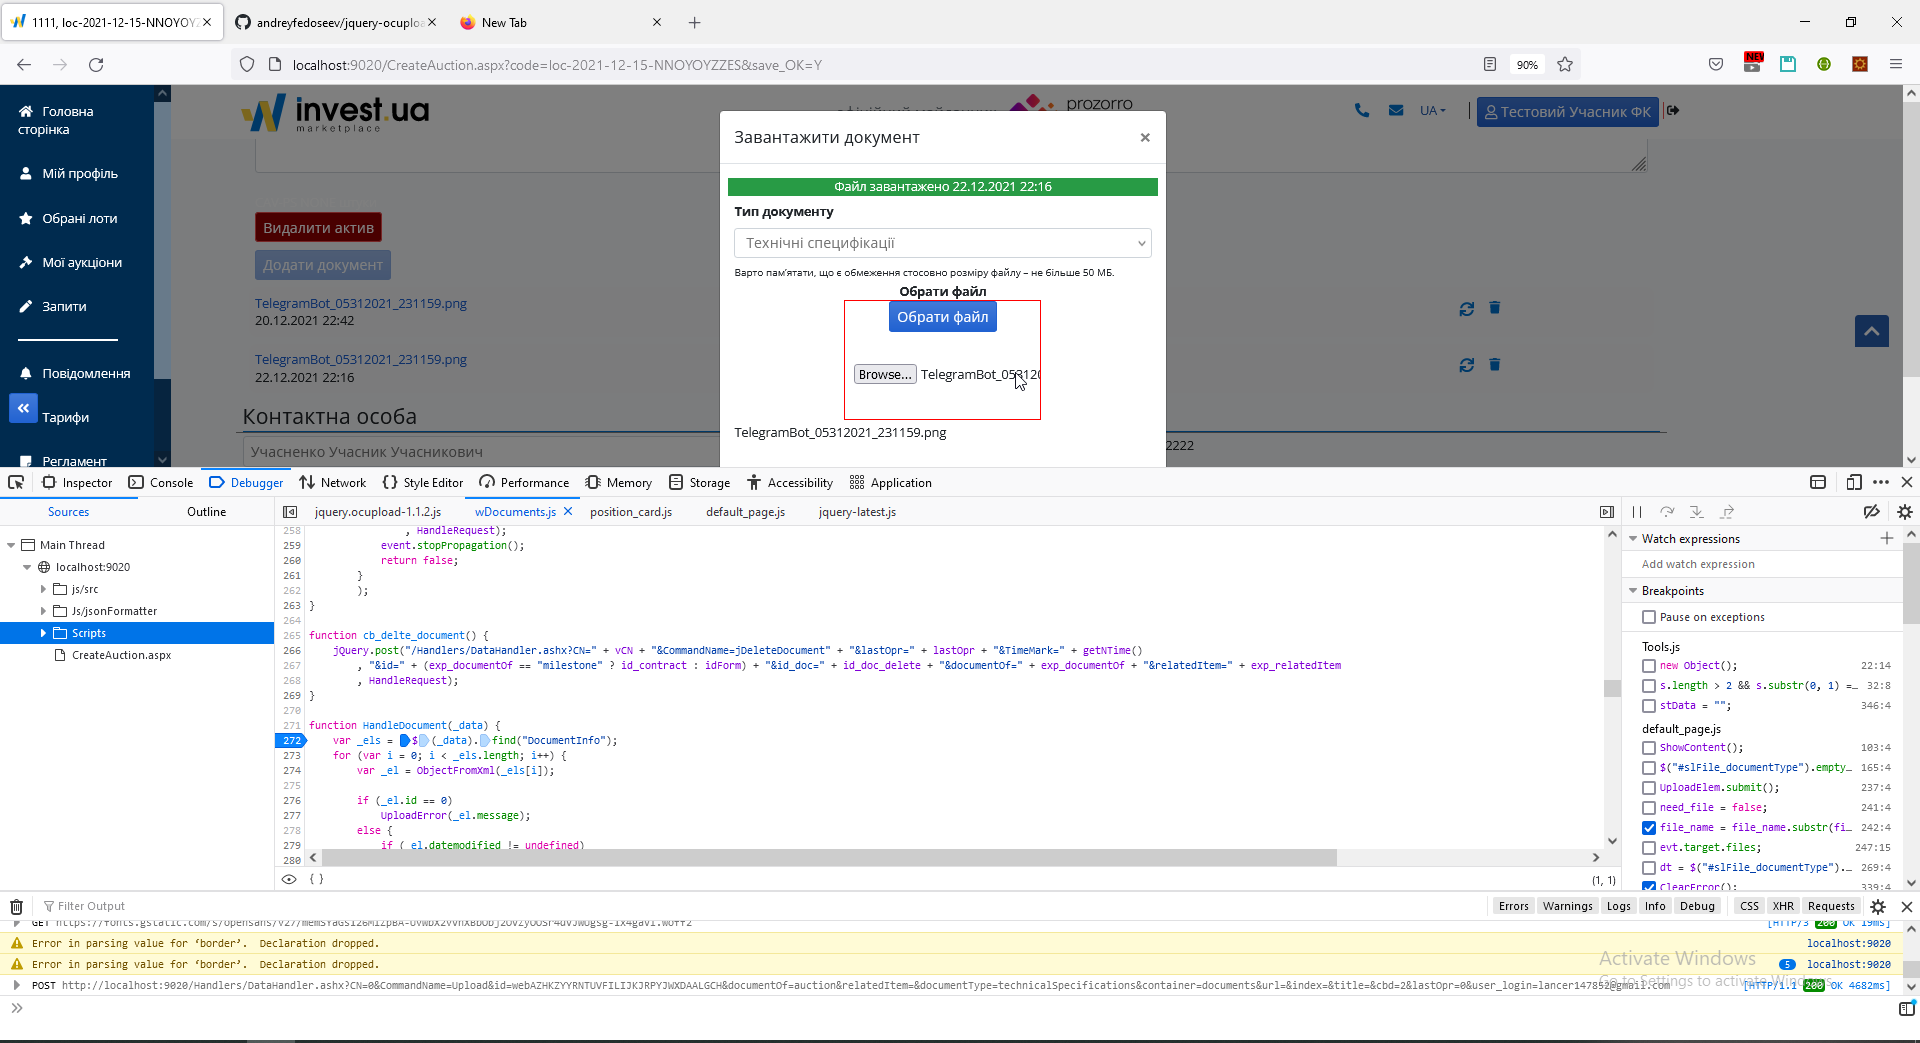1920x1043 pixels.
Task: Open first TelegramBot_05312021_231159.png link dated 20.12.2021
Action: 361,303
